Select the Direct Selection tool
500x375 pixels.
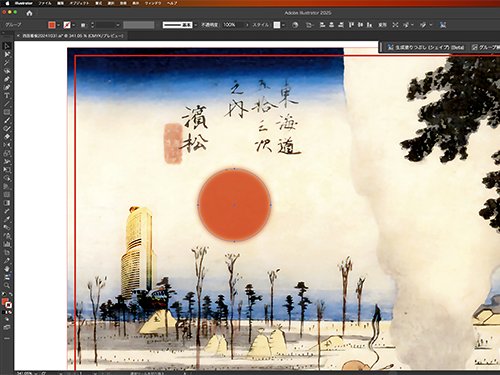tap(7, 54)
